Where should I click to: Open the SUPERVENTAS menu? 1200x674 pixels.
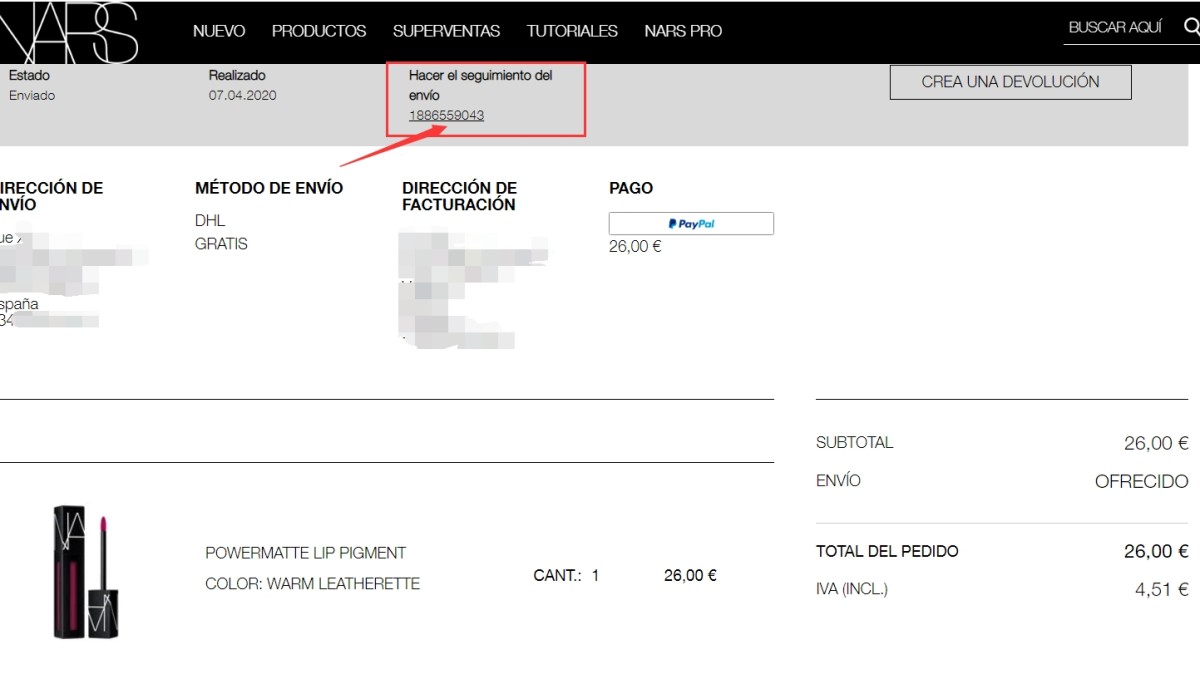tap(446, 31)
